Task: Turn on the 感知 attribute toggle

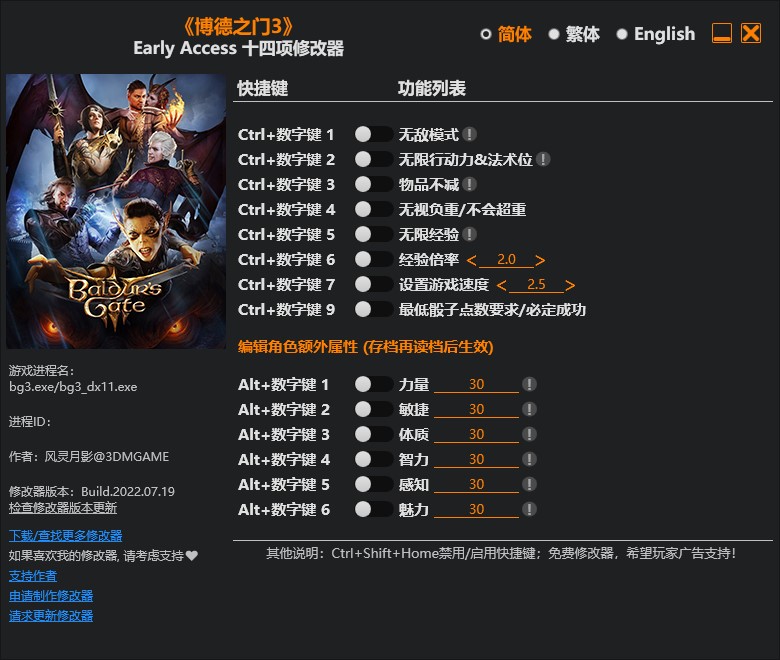Action: coord(374,484)
